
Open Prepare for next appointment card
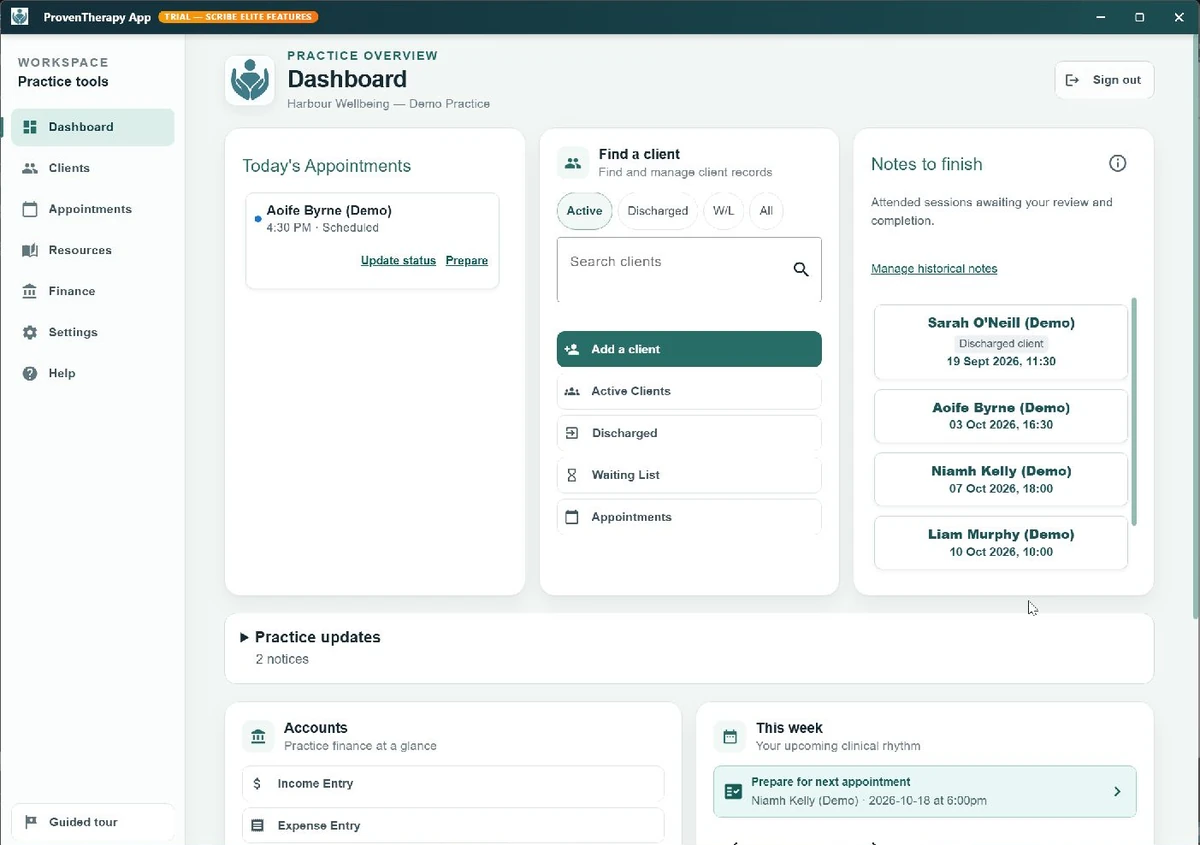pyautogui.click(x=925, y=791)
